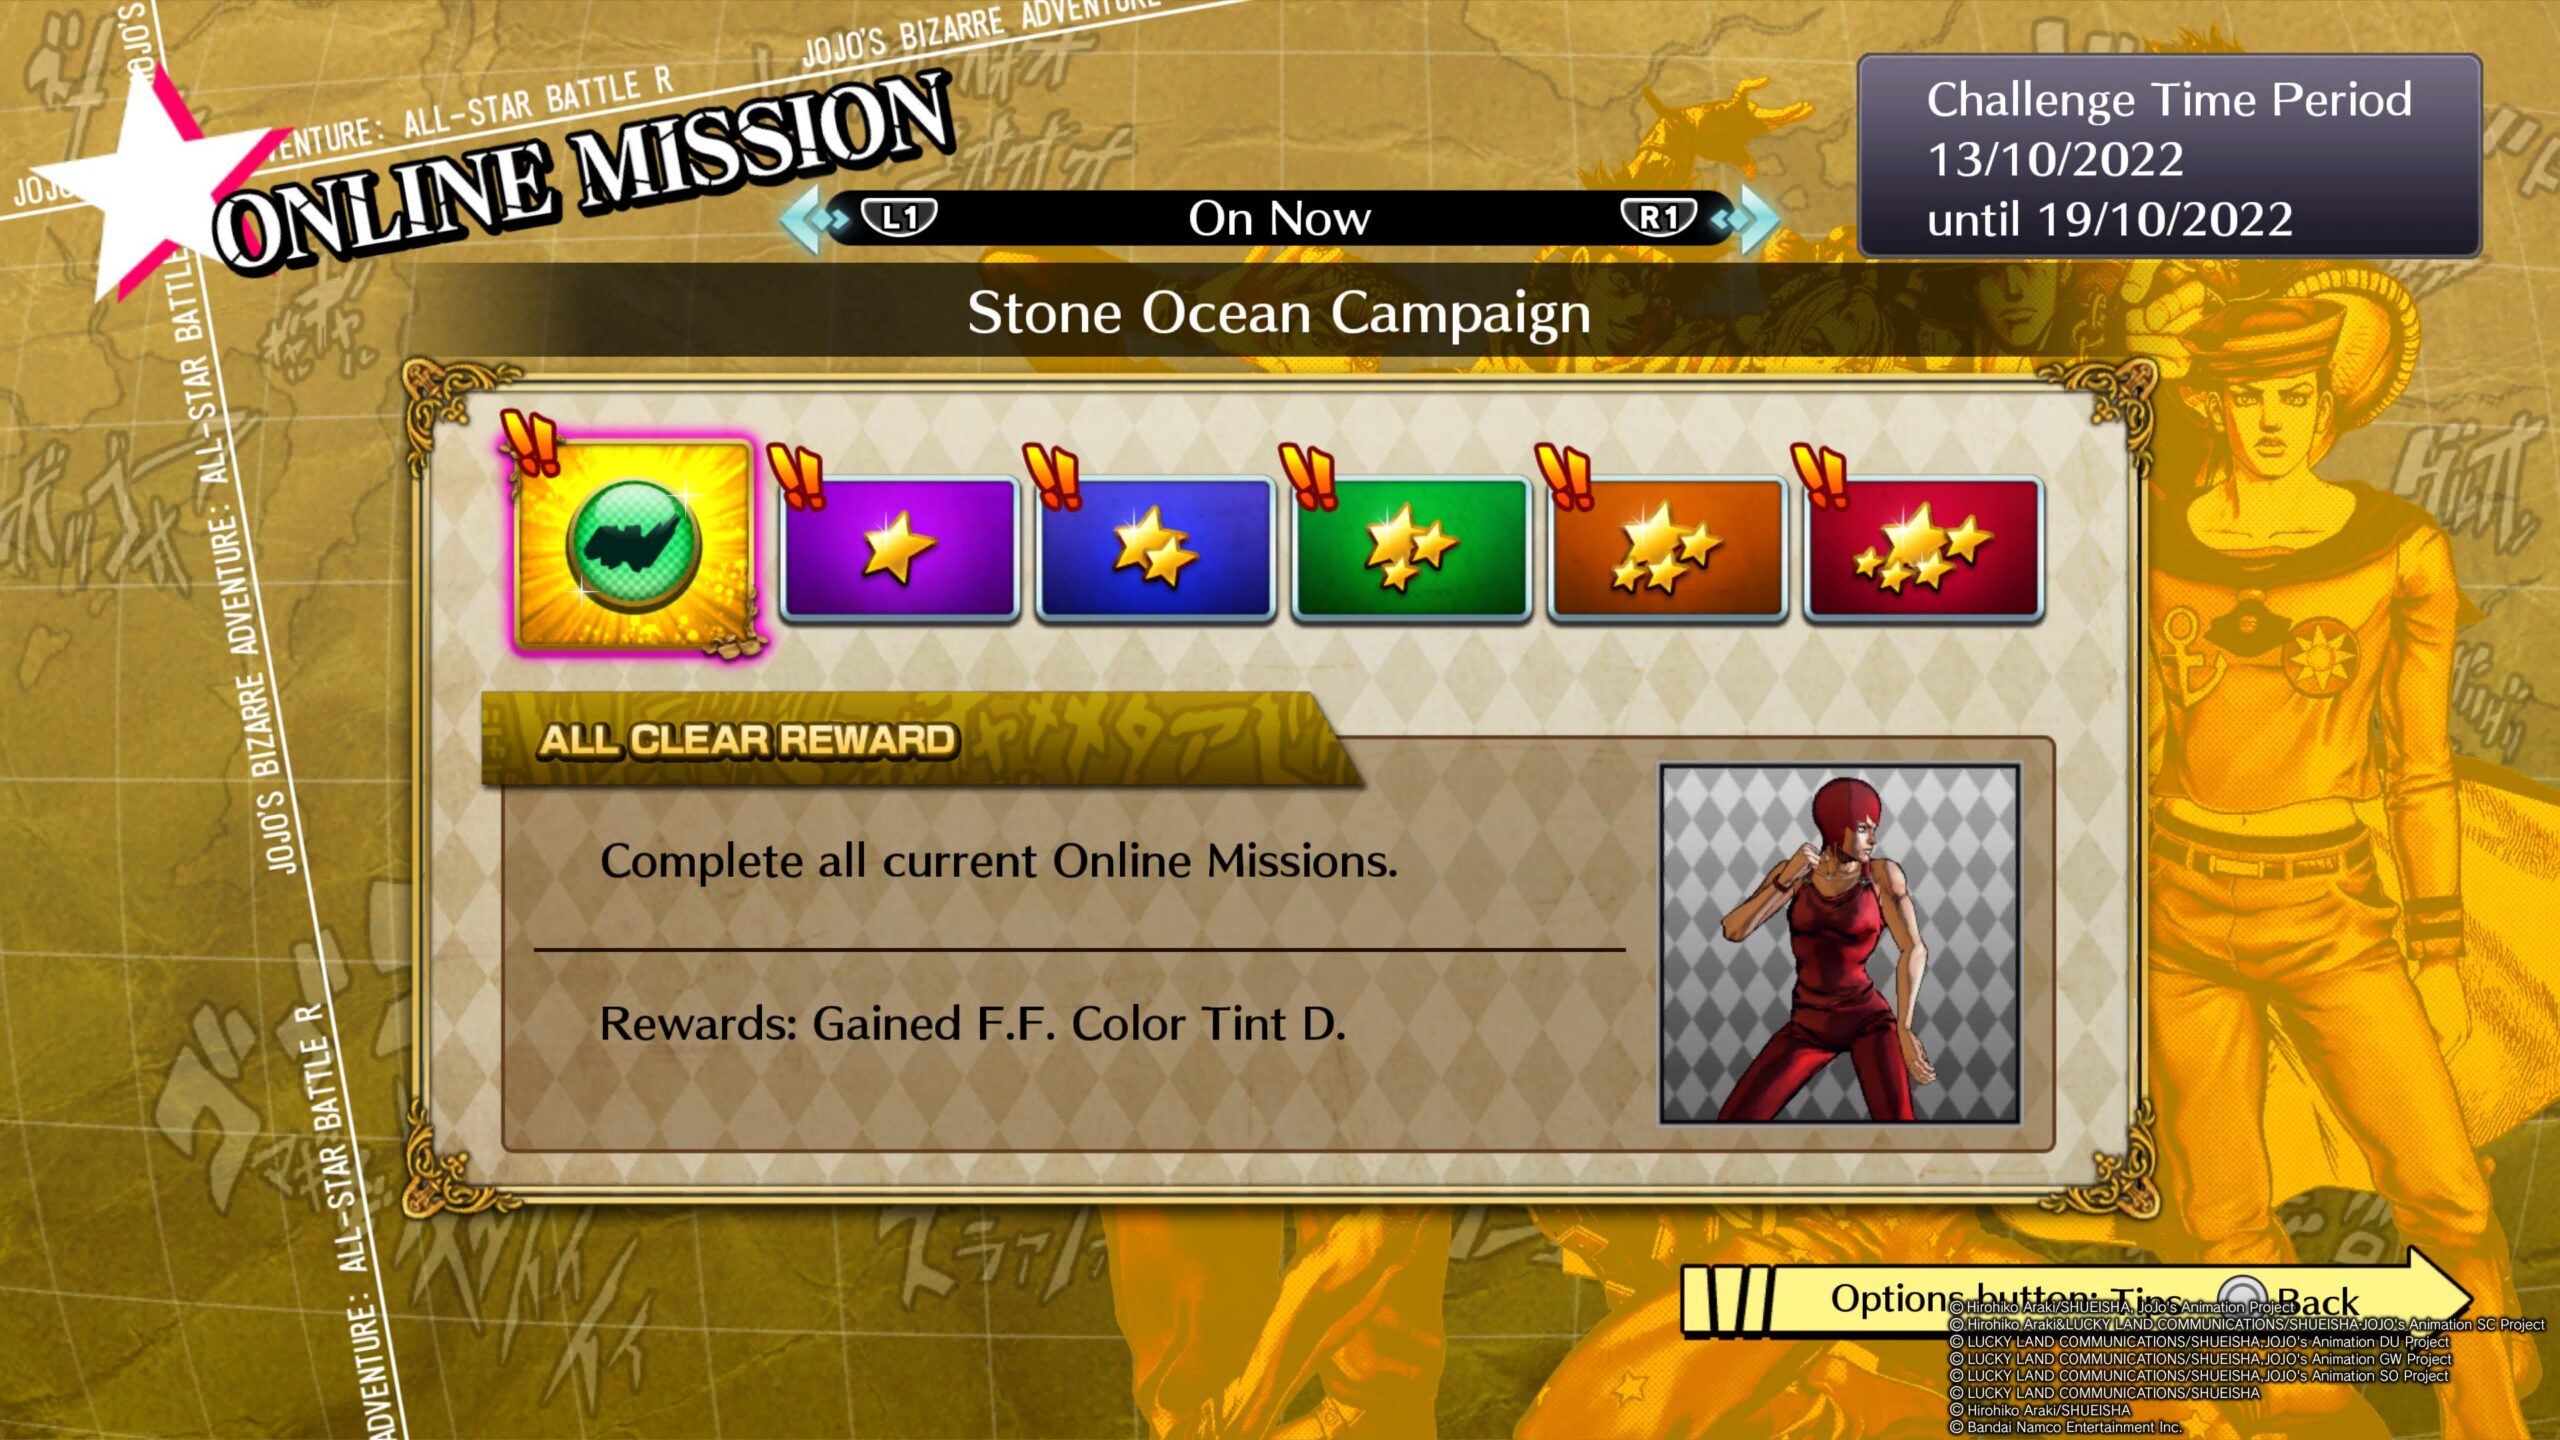2560x1440 pixels.
Task: Select the orange four-star mission tile
Action: (x=1667, y=549)
